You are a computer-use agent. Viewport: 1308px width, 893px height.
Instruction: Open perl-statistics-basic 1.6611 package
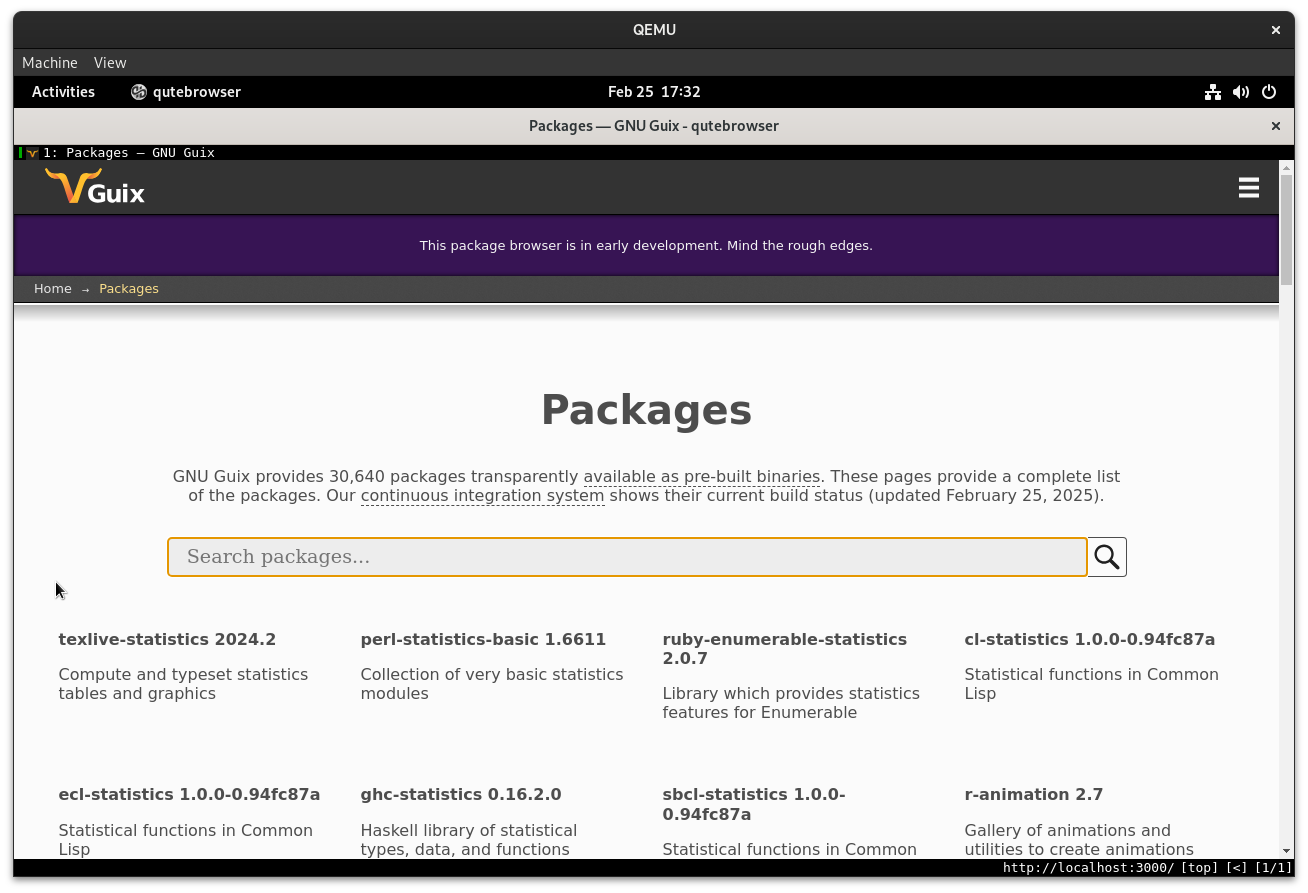[x=483, y=640]
